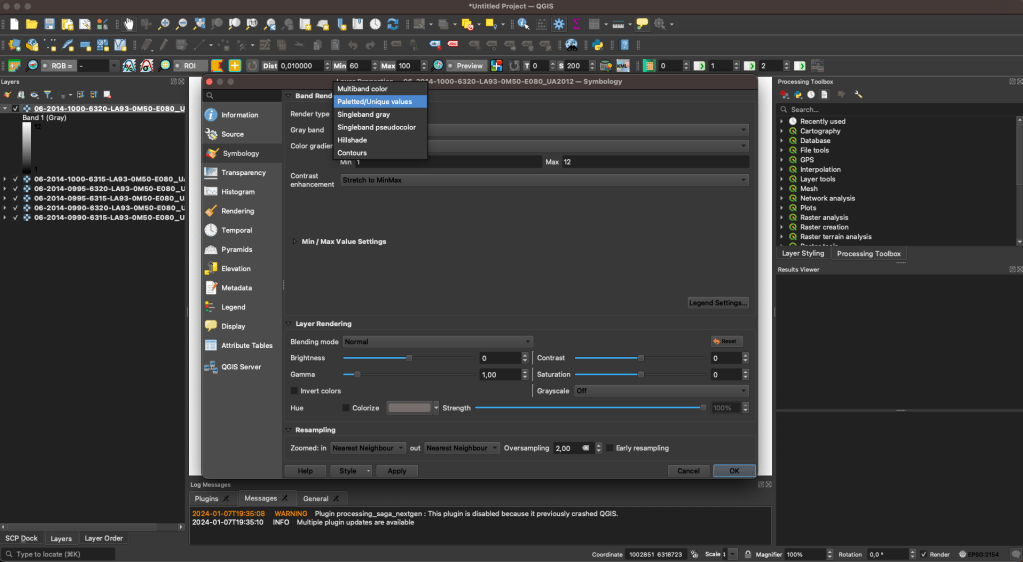The height and width of the screenshot is (562, 1023).
Task: Tick the Colorize checkbox
Action: point(346,408)
